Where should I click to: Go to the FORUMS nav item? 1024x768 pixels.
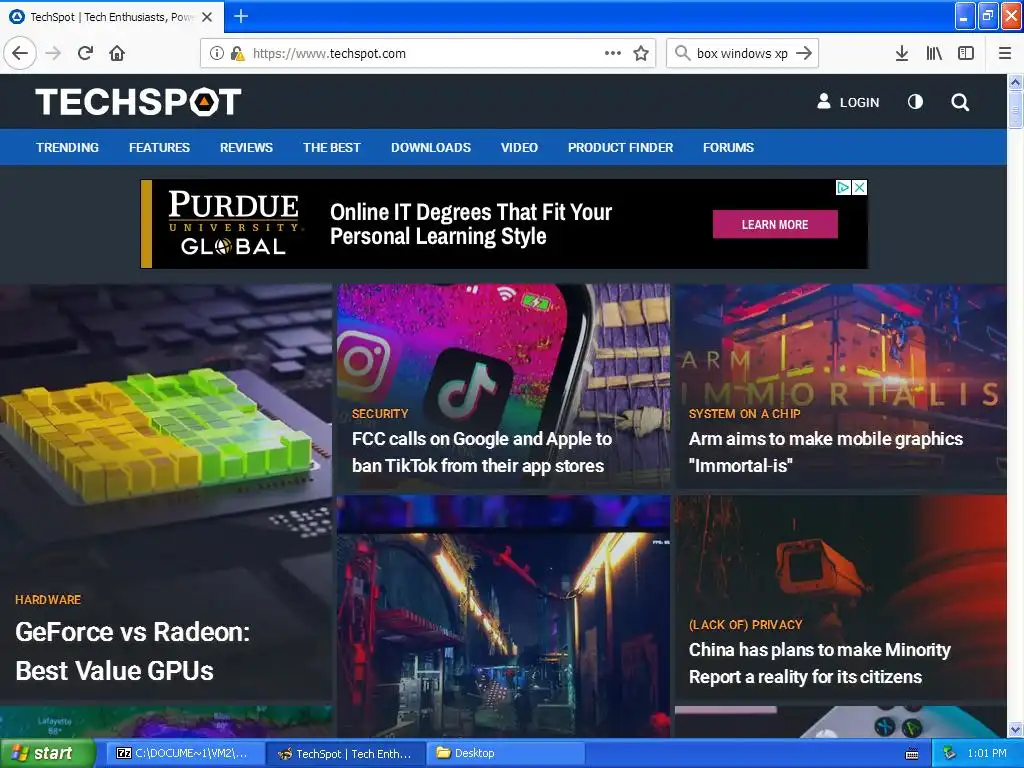point(728,148)
